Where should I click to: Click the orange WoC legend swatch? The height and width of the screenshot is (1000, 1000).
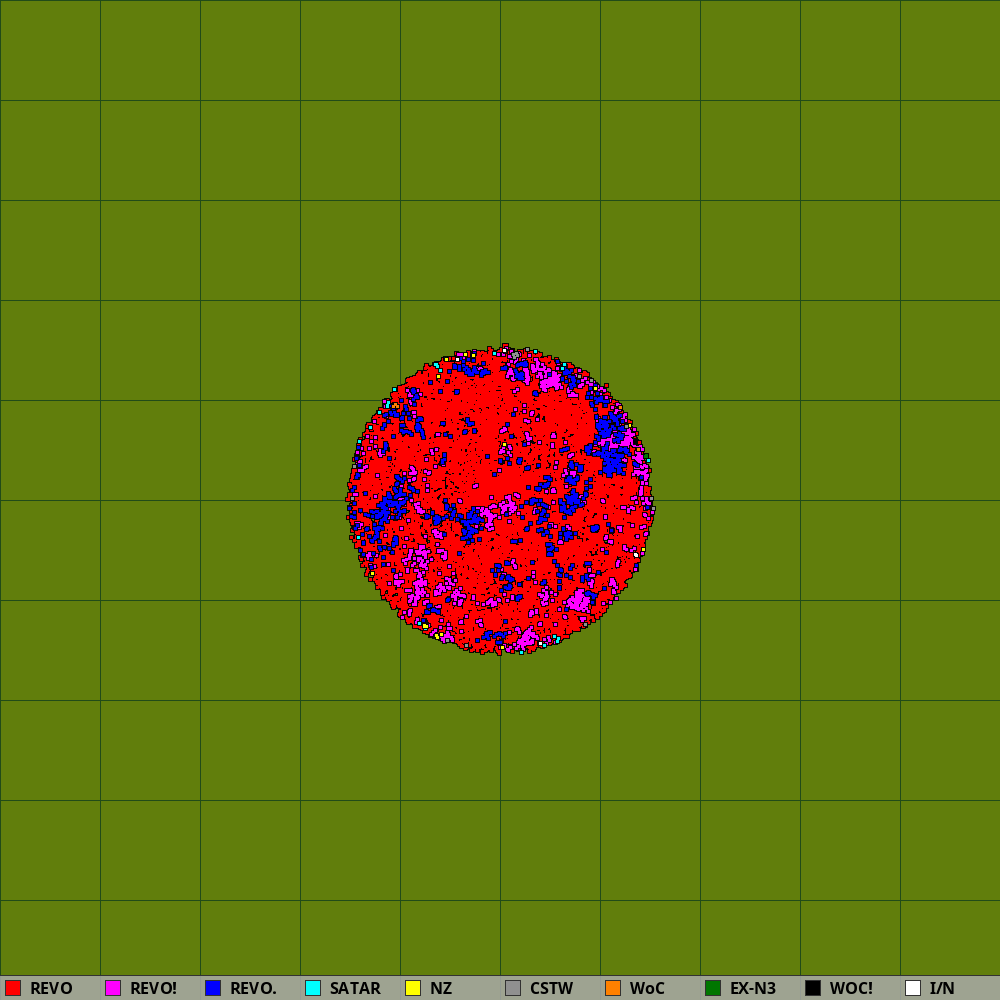tap(613, 988)
